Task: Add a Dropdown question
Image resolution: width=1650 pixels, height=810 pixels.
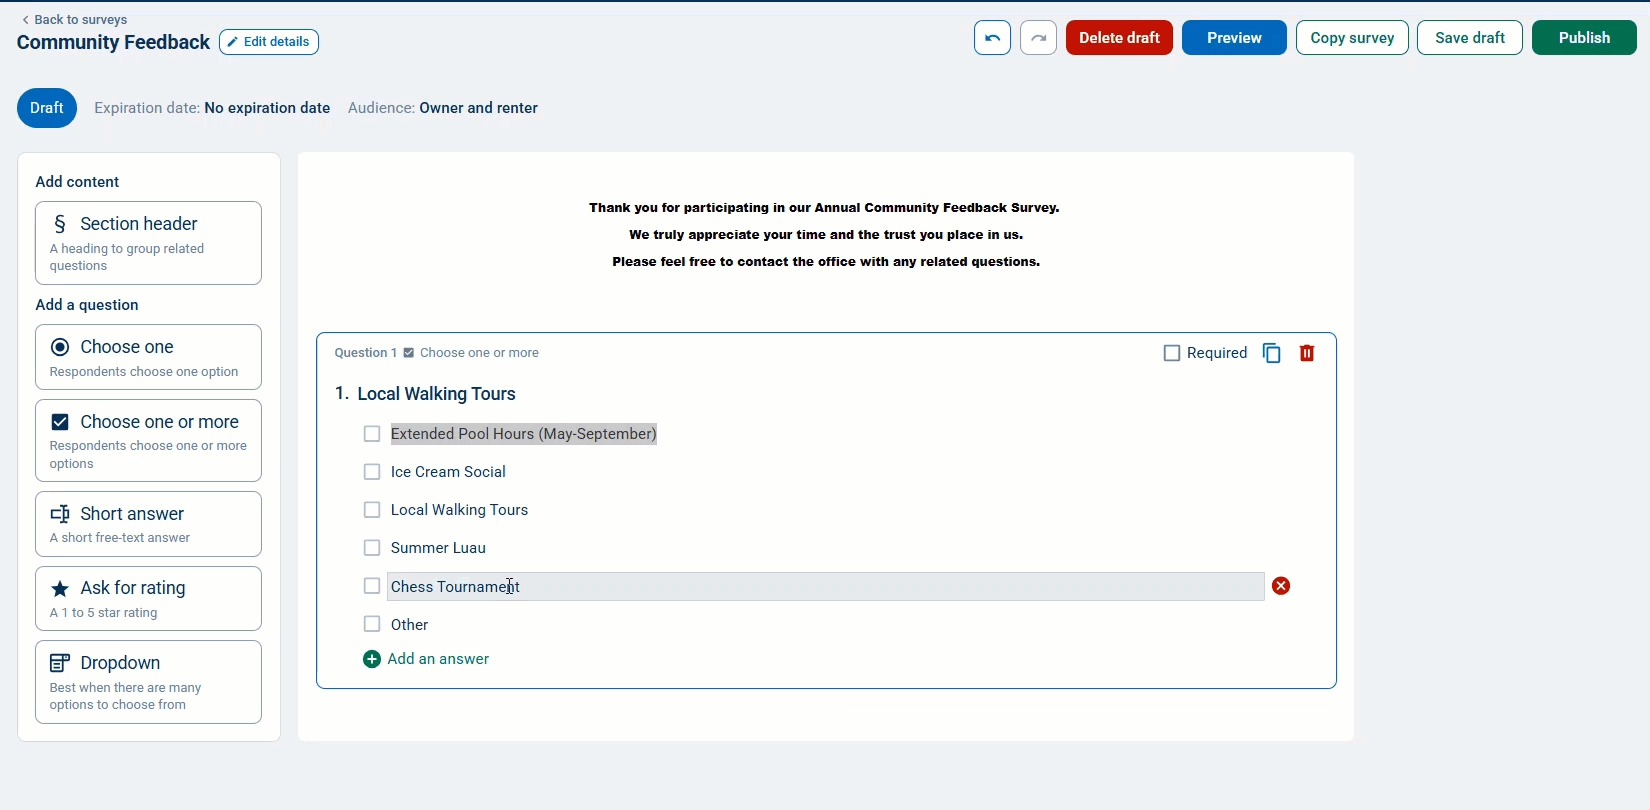Action: pyautogui.click(x=149, y=682)
